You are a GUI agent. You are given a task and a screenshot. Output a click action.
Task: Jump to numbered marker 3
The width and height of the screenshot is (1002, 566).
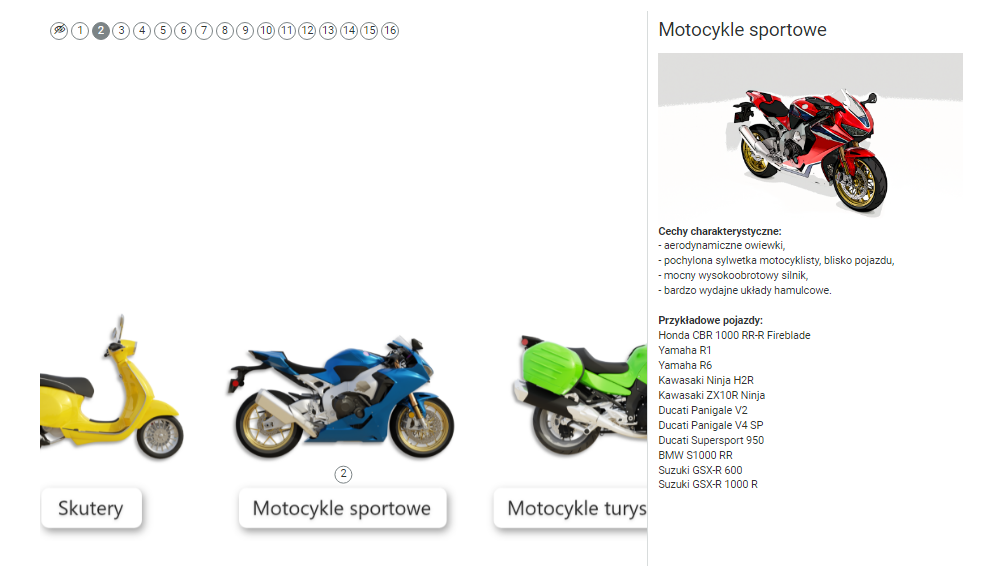click(121, 31)
